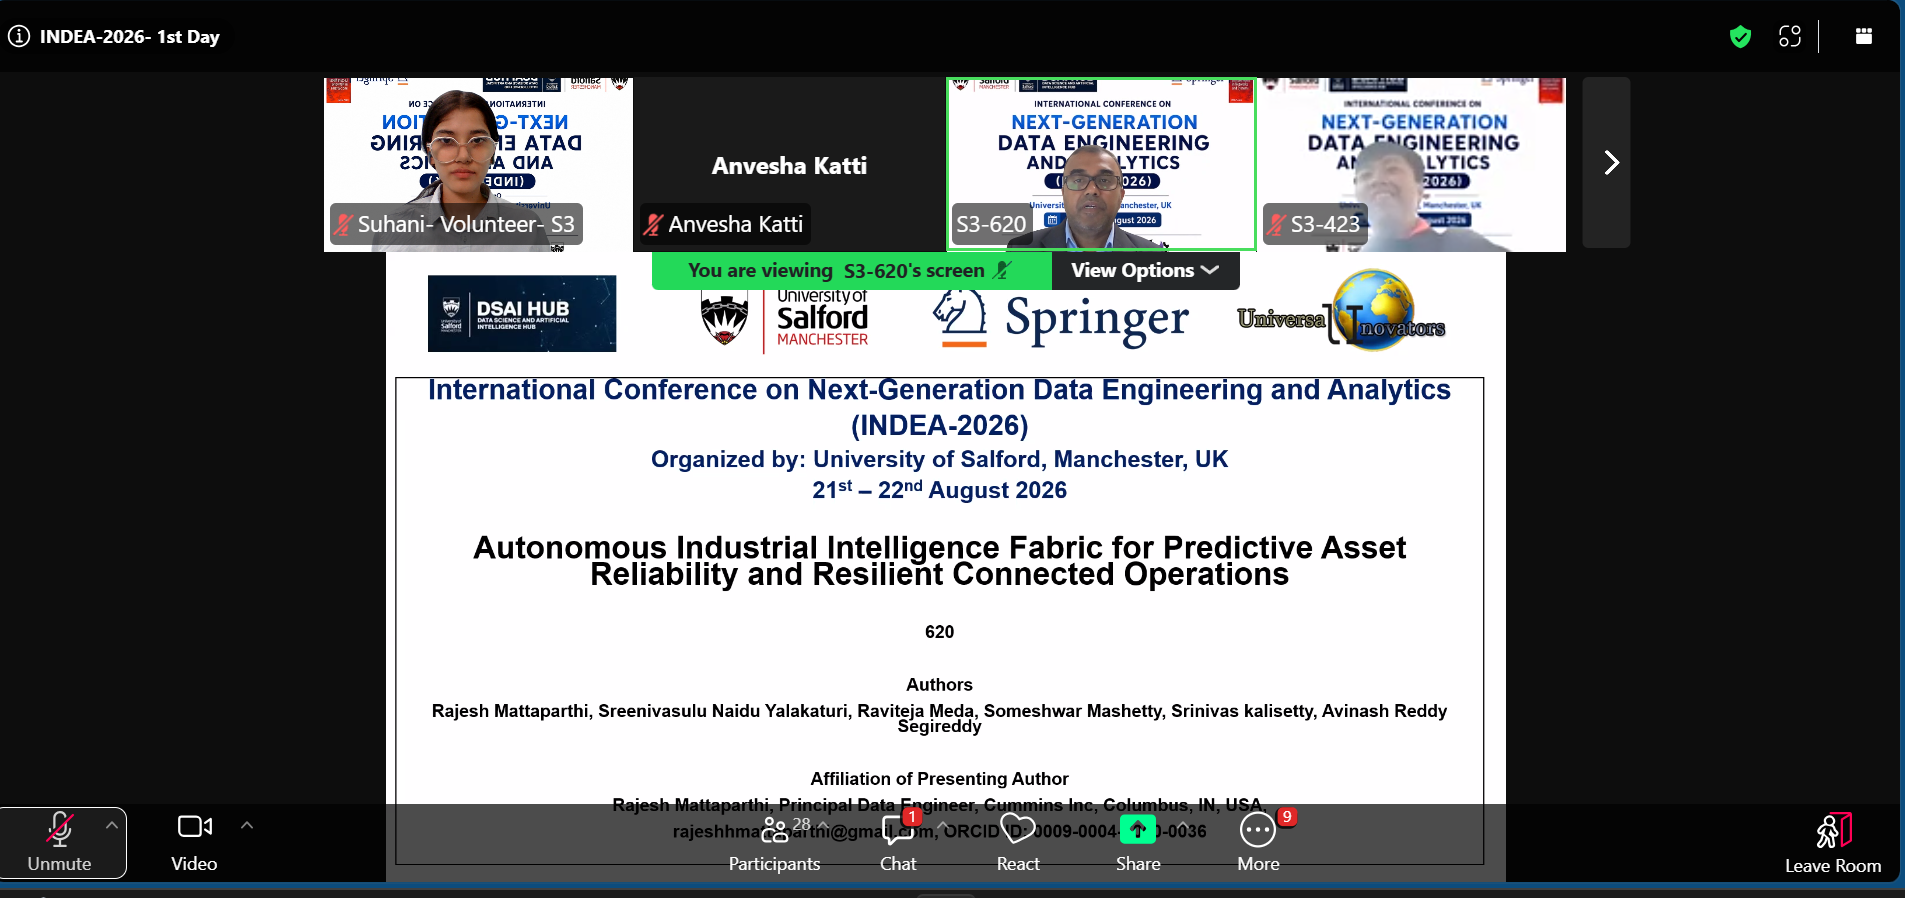Turn on the Video camera
This screenshot has width=1905, height=898.
(x=194, y=843)
